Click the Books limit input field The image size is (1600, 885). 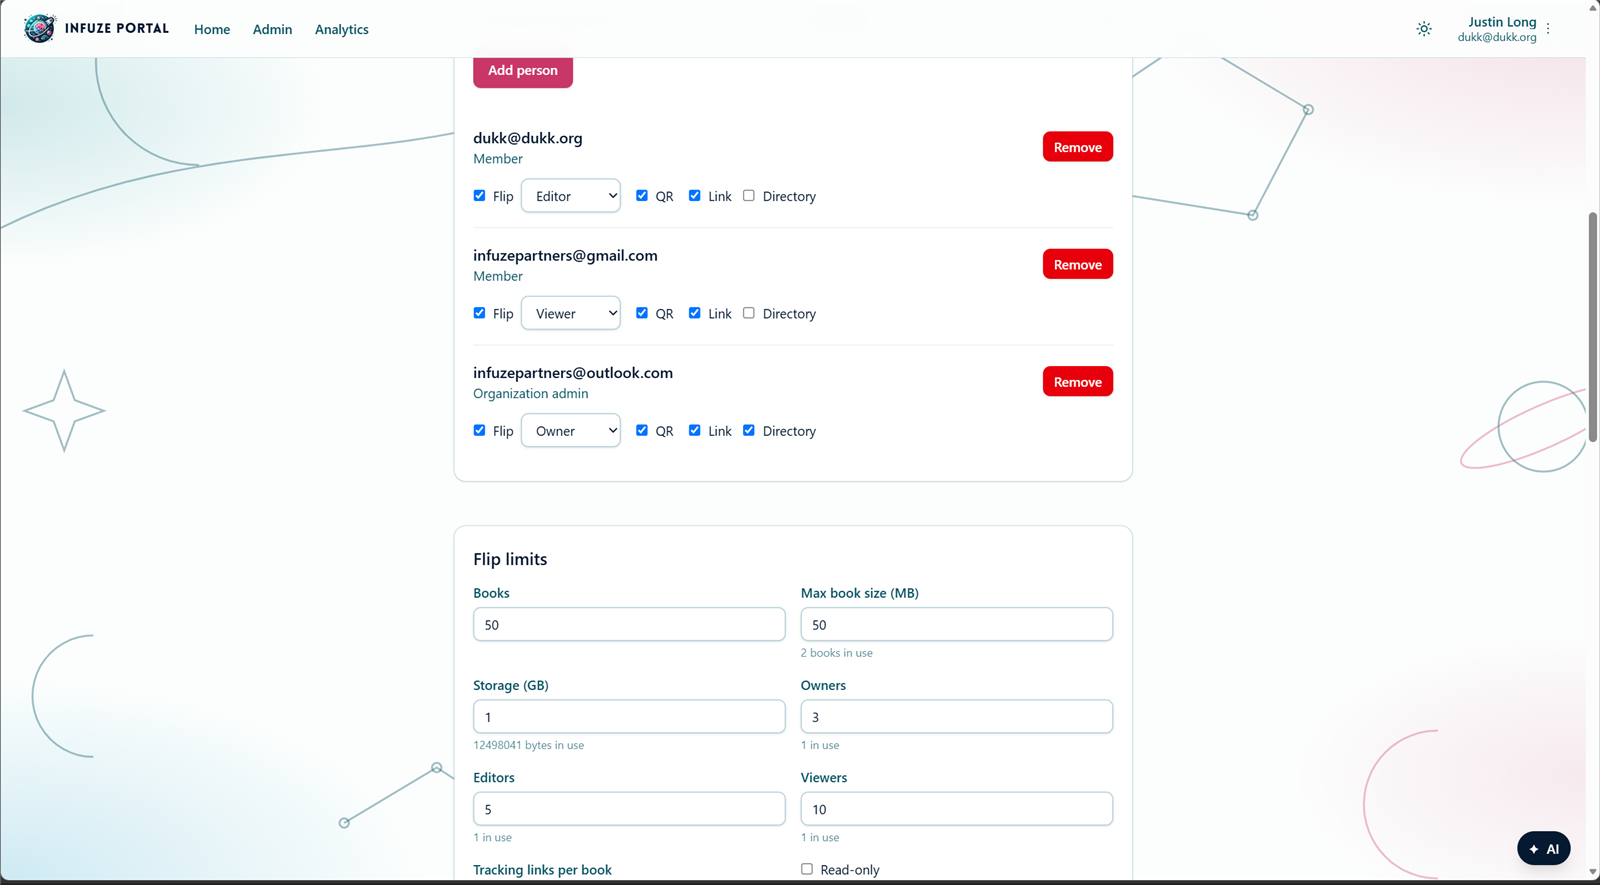click(629, 624)
